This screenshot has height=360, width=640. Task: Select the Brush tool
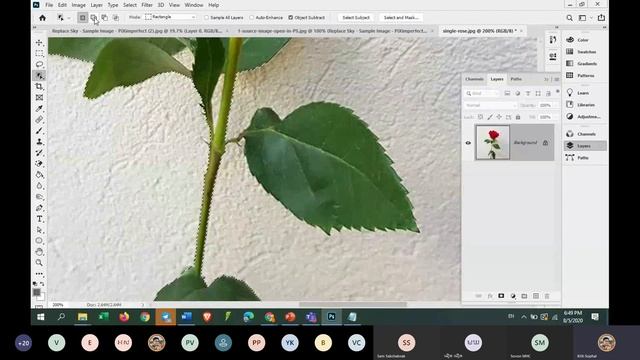pos(39,131)
